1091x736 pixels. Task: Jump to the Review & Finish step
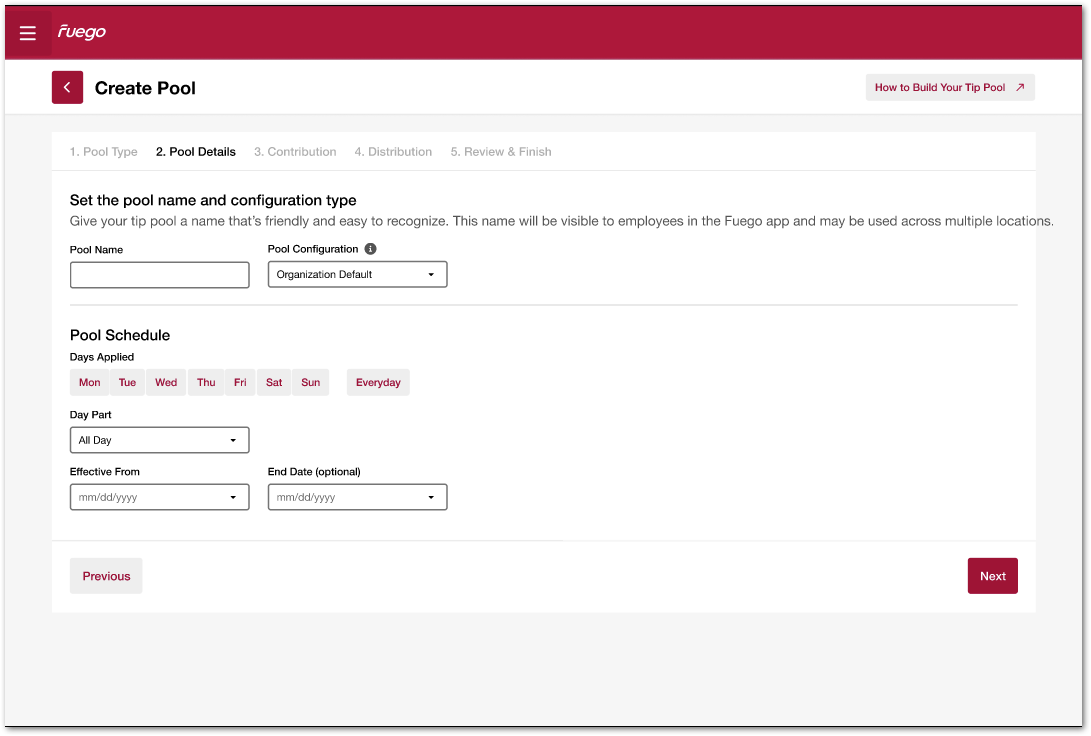(501, 152)
